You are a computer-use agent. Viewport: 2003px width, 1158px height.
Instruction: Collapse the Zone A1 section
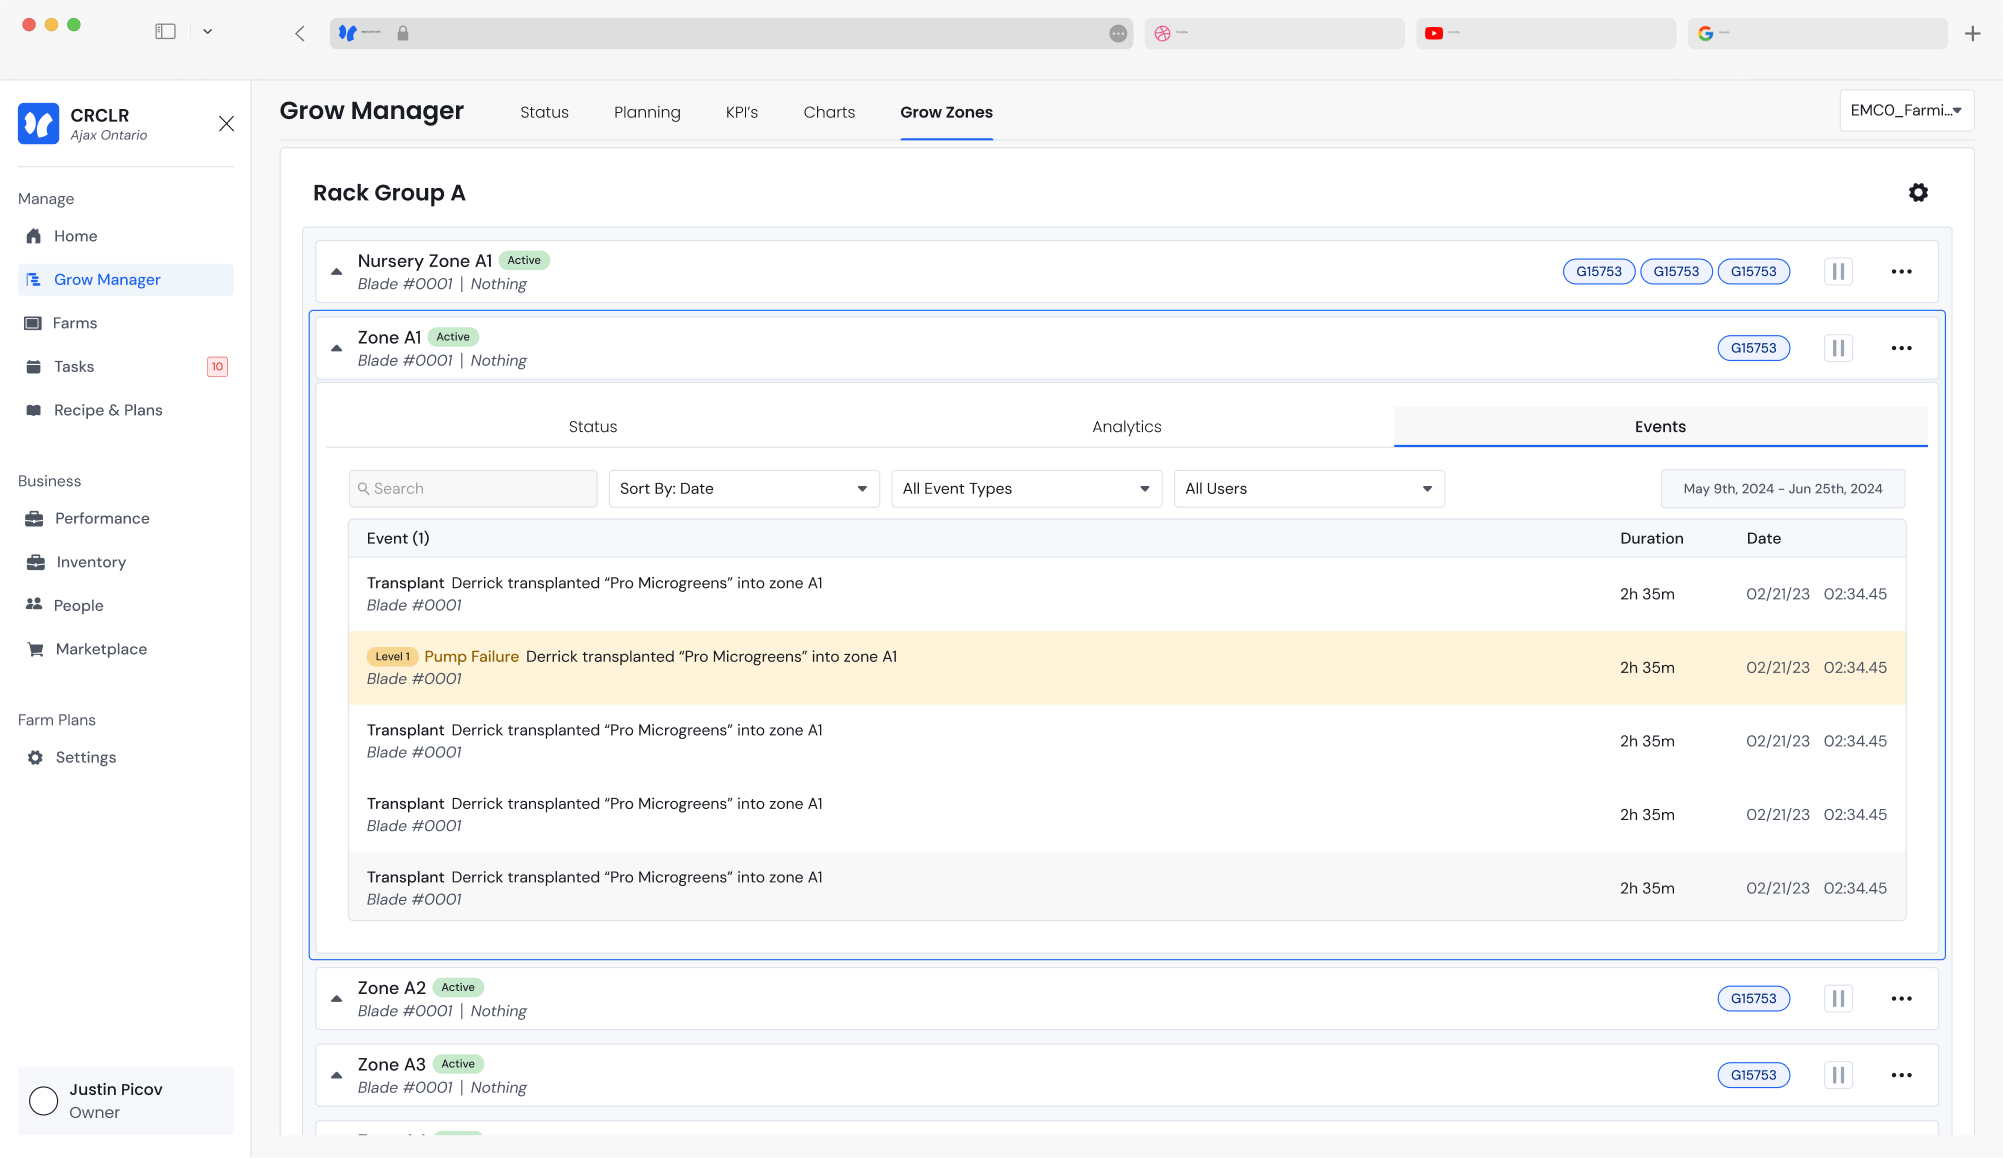[337, 349]
